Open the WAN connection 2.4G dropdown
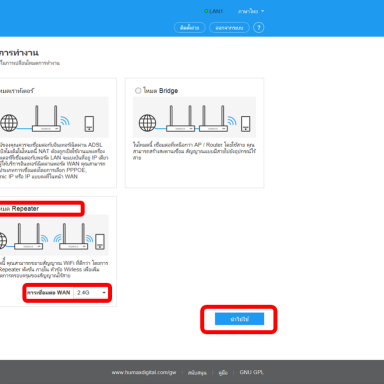The width and height of the screenshot is (384, 384). tap(91, 293)
